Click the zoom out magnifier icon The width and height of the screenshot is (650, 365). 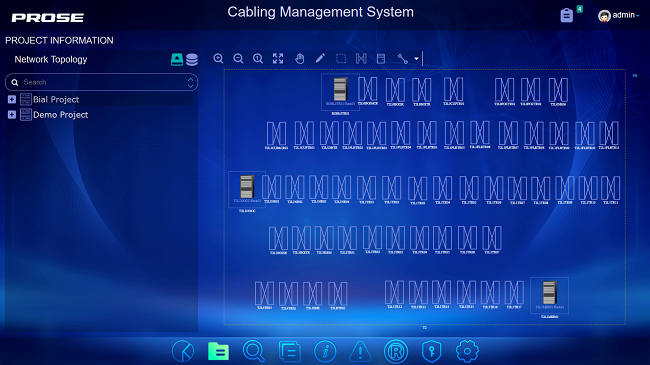click(x=238, y=58)
